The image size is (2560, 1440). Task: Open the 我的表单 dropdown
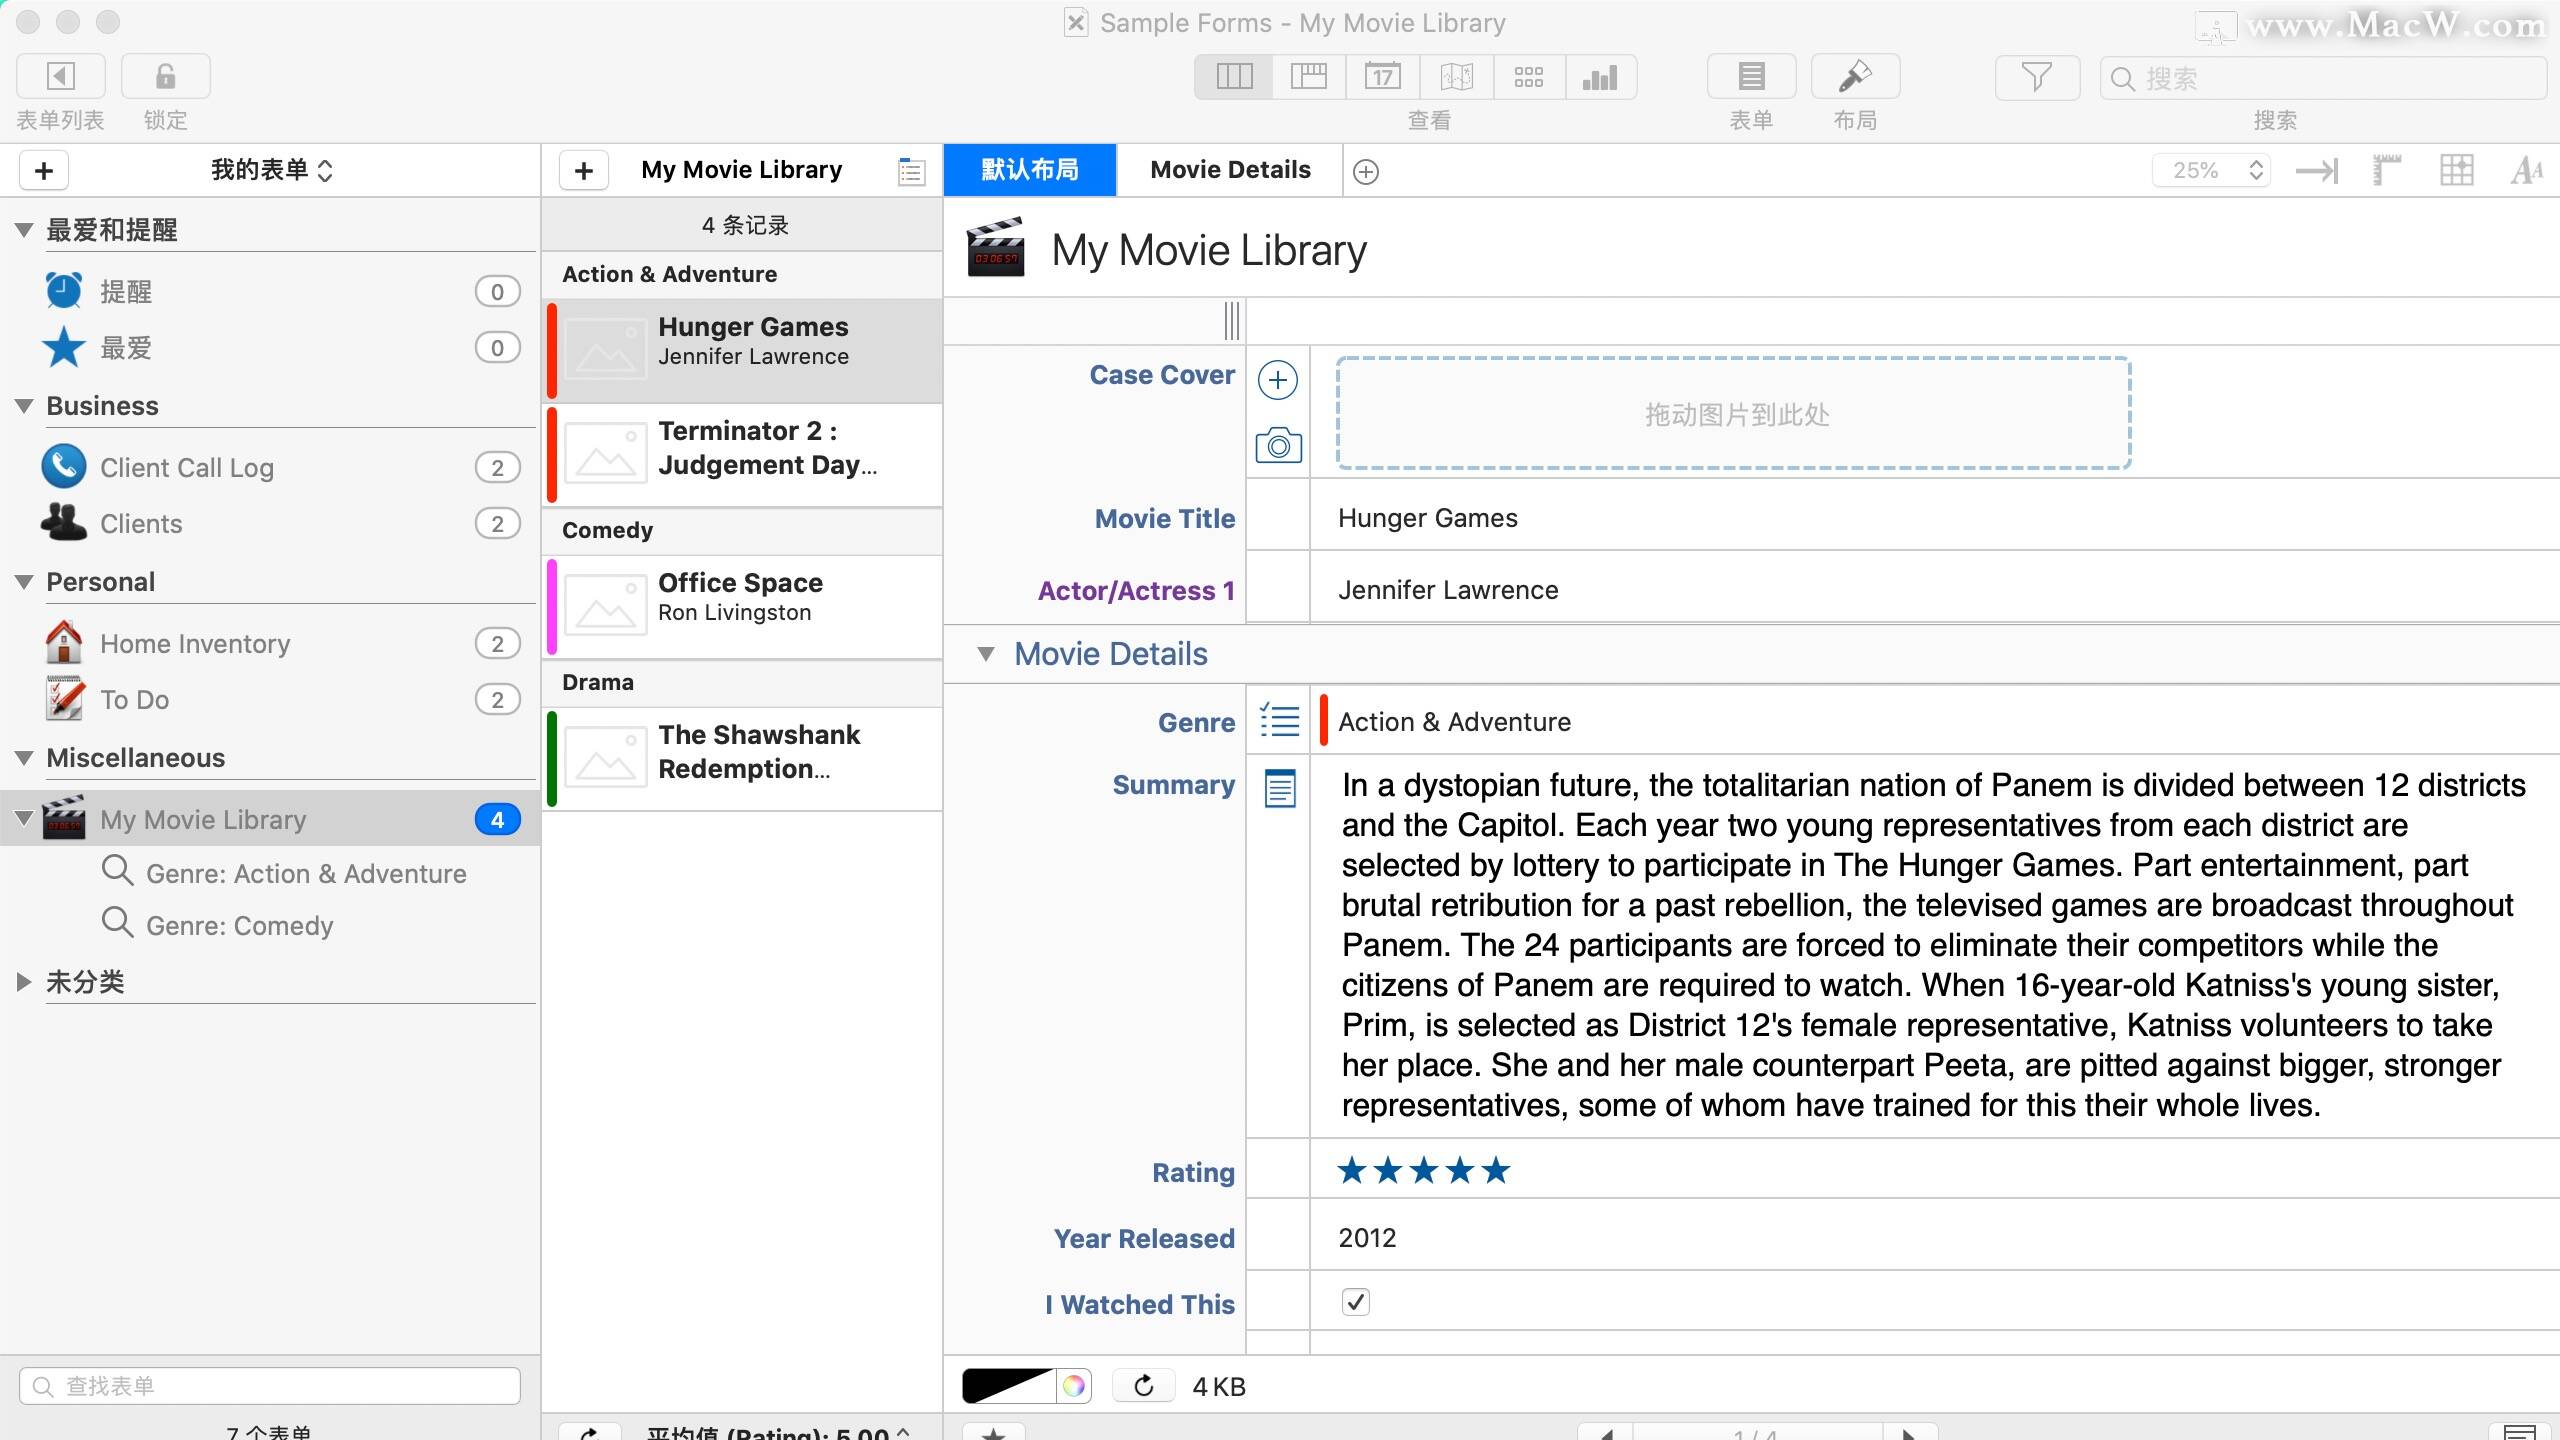pyautogui.click(x=271, y=170)
